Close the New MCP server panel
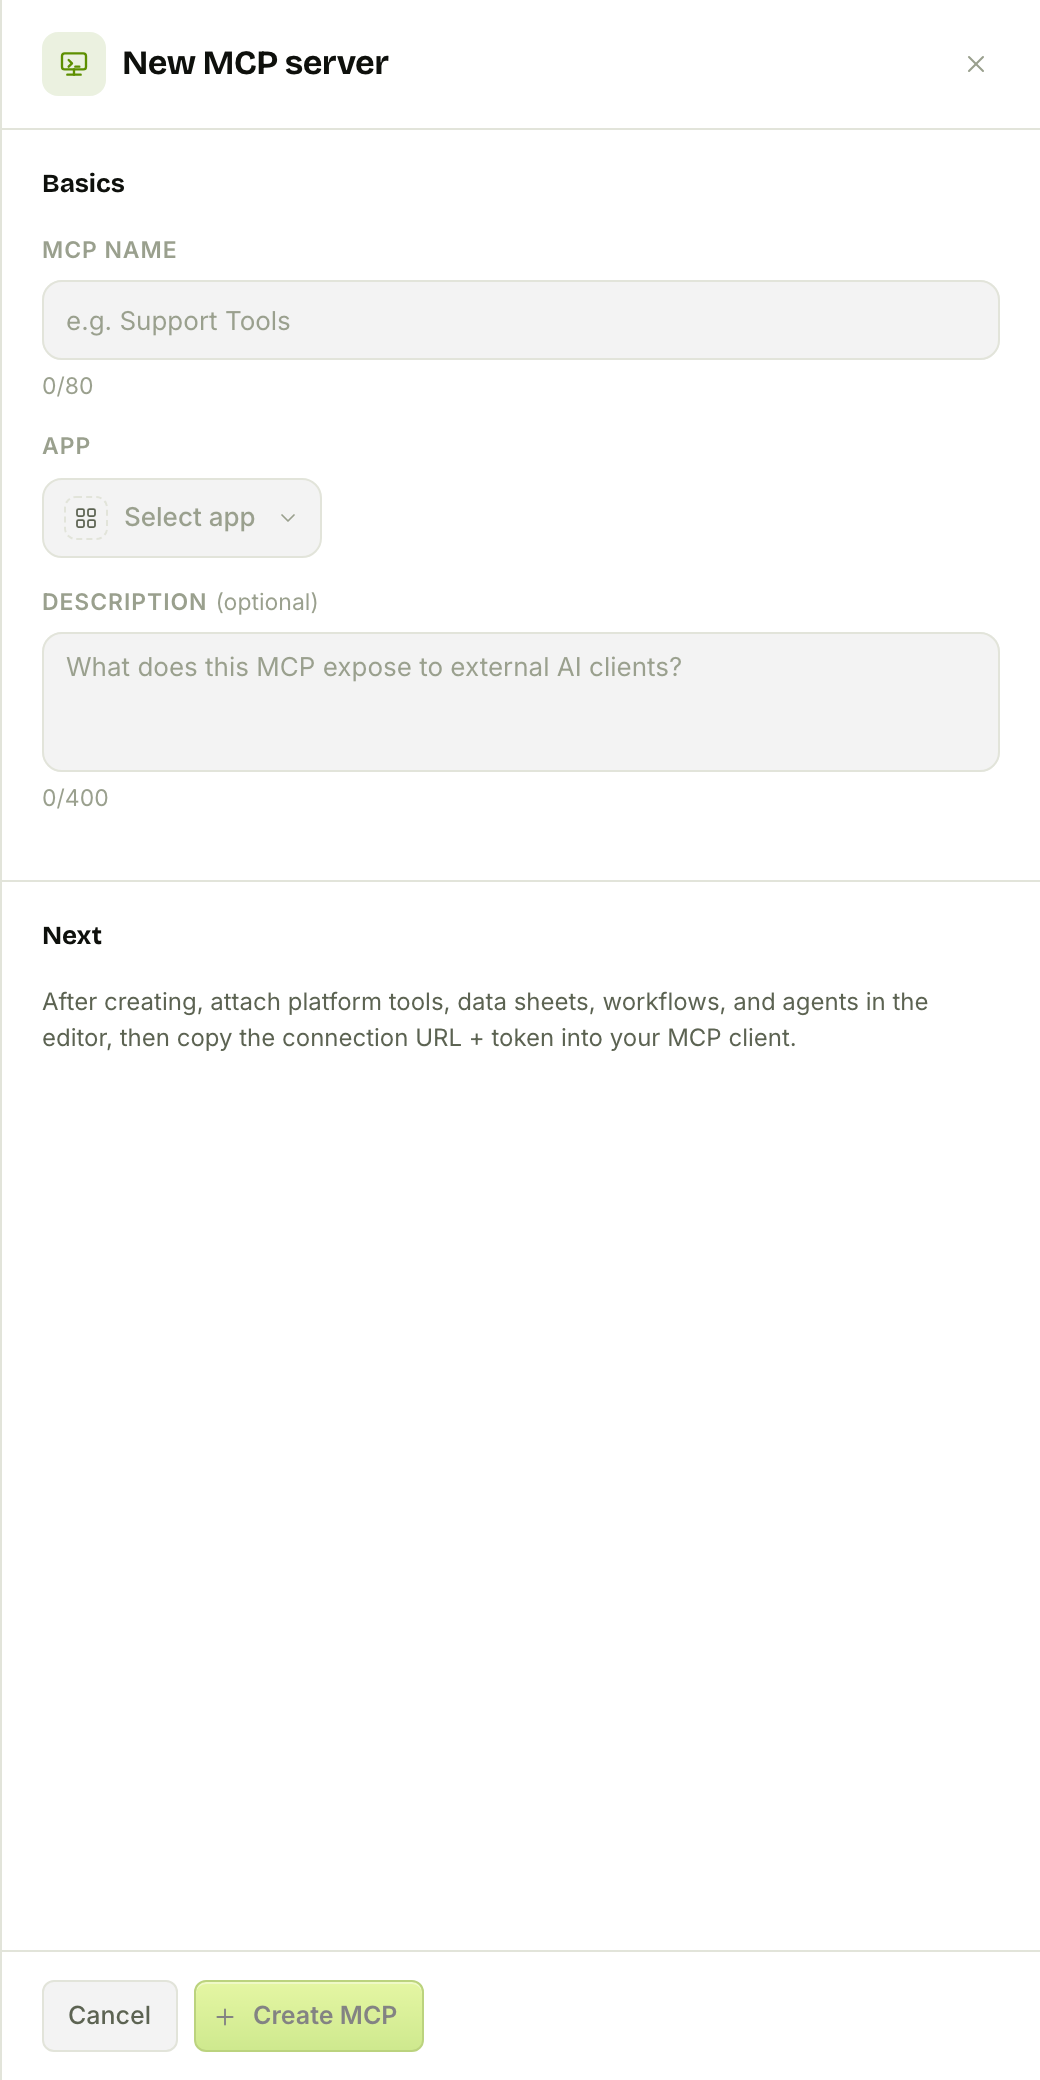The image size is (1040, 2080). (976, 64)
